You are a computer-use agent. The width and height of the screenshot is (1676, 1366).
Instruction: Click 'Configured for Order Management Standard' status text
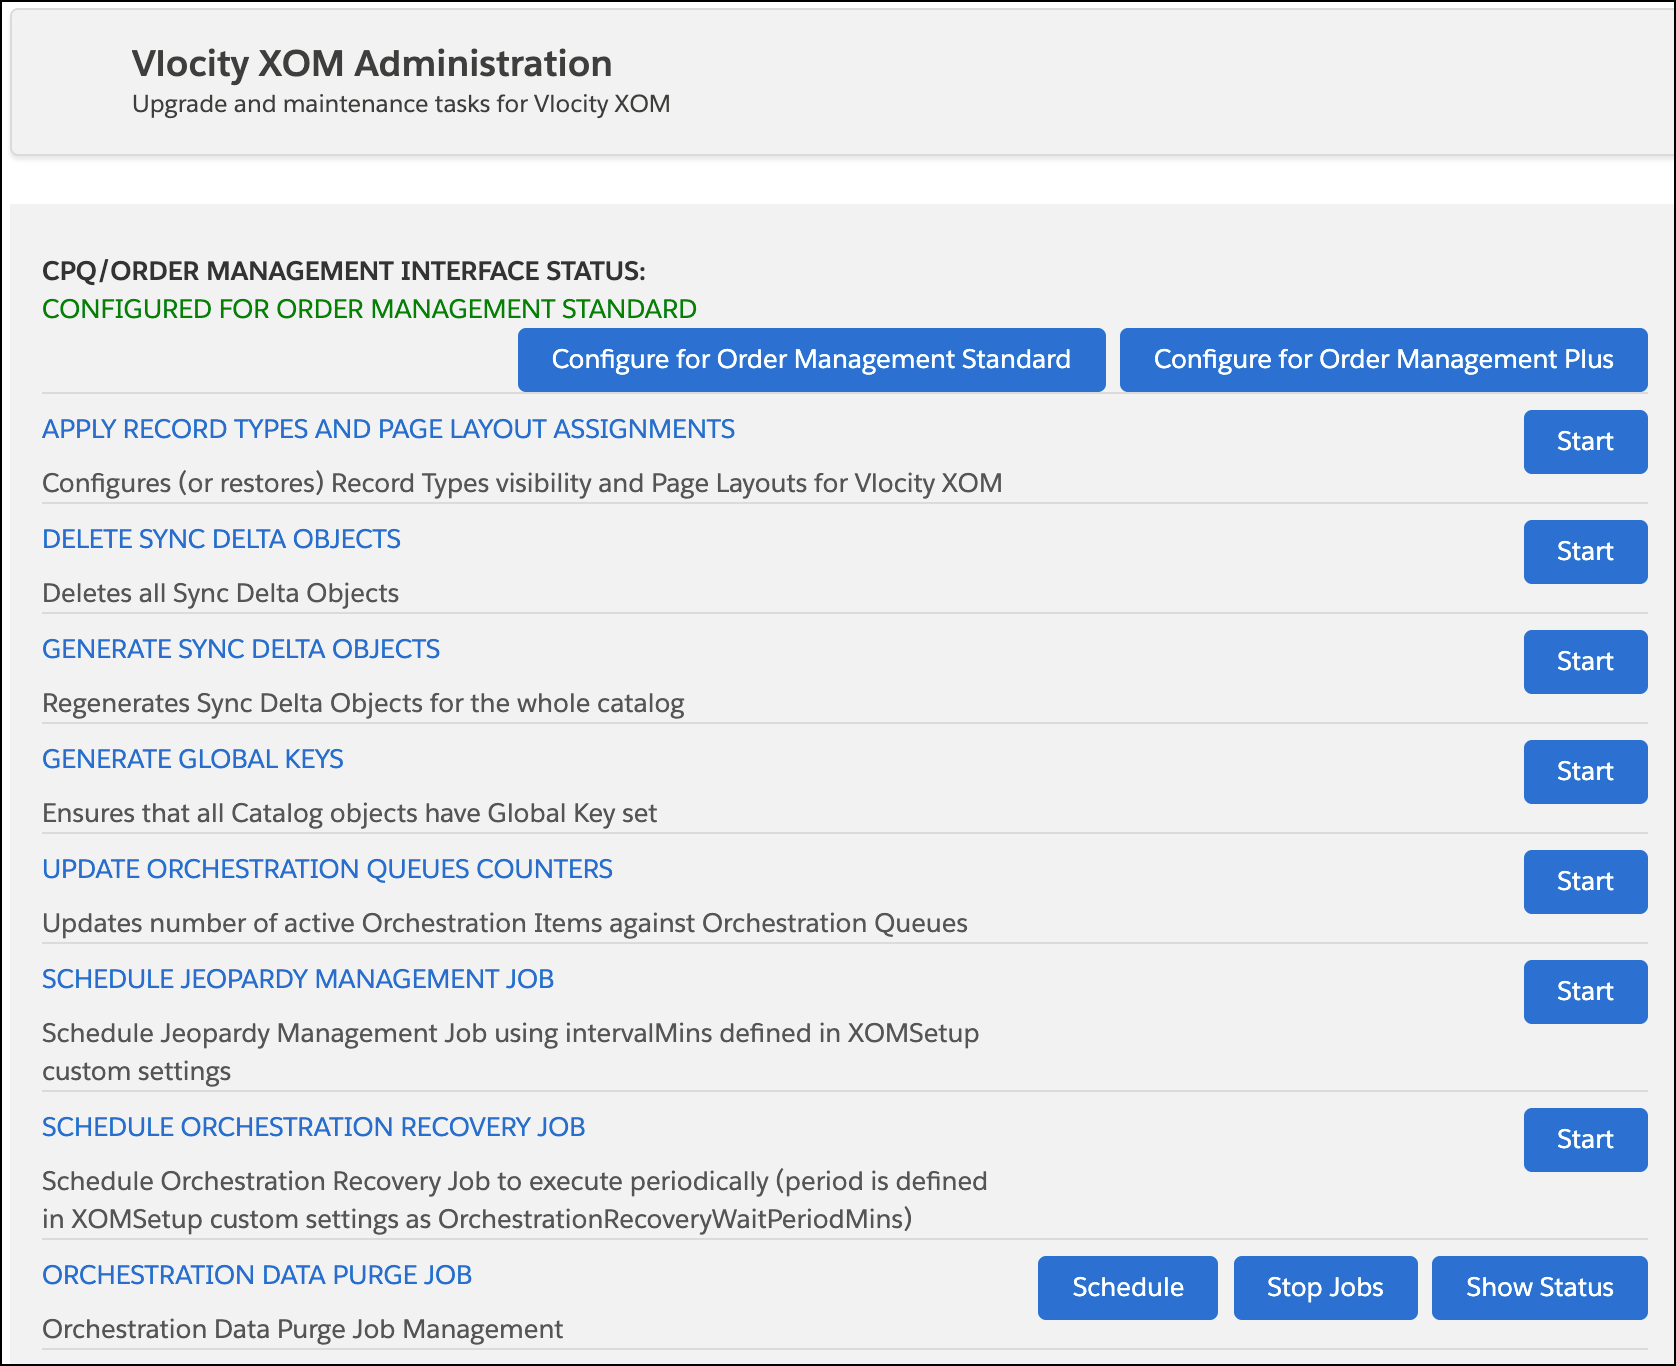click(x=369, y=309)
